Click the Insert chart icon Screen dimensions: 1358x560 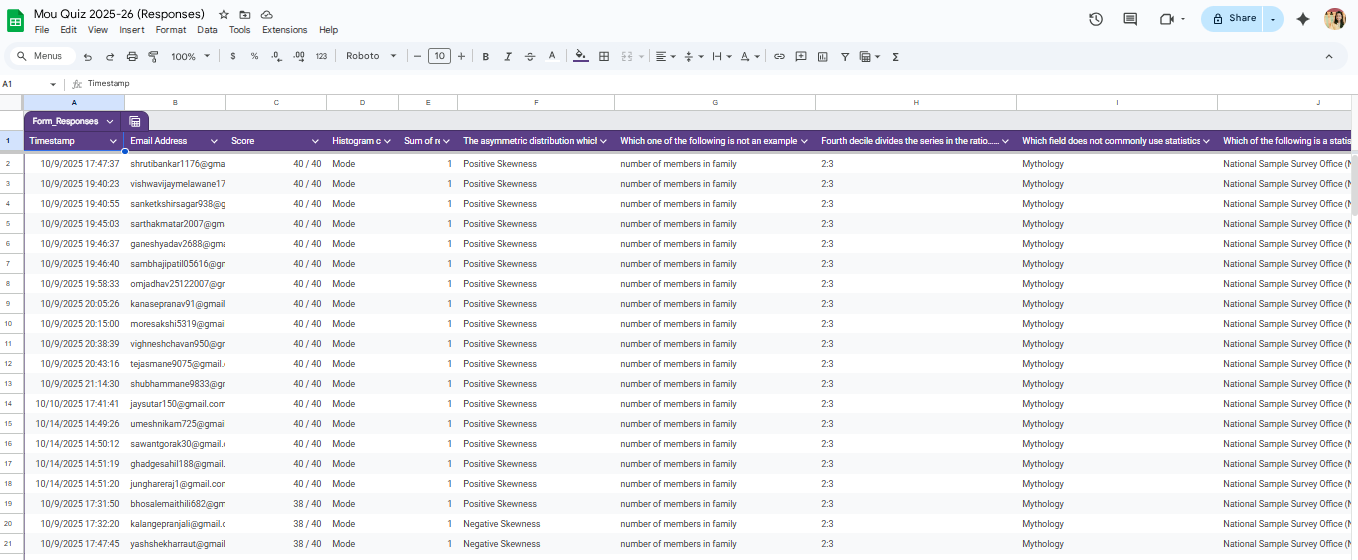click(823, 57)
